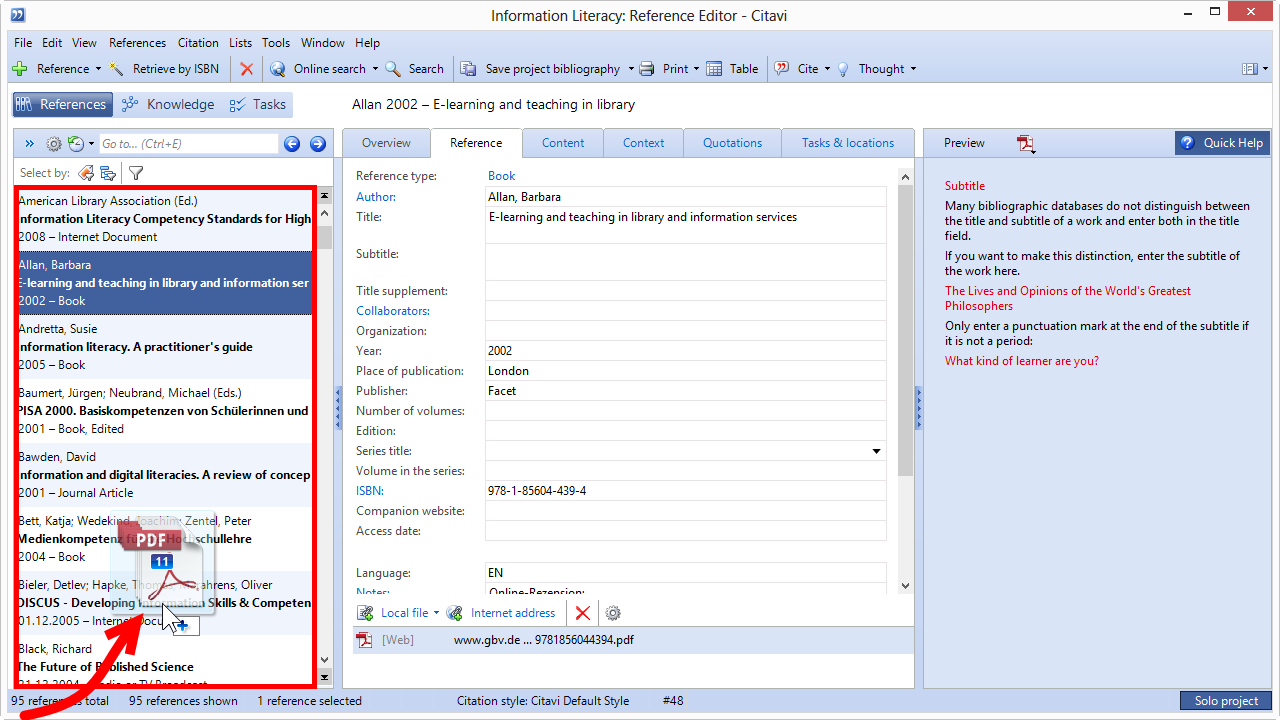The image size is (1280, 720).
Task: Open the Series title dropdown
Action: click(x=877, y=451)
